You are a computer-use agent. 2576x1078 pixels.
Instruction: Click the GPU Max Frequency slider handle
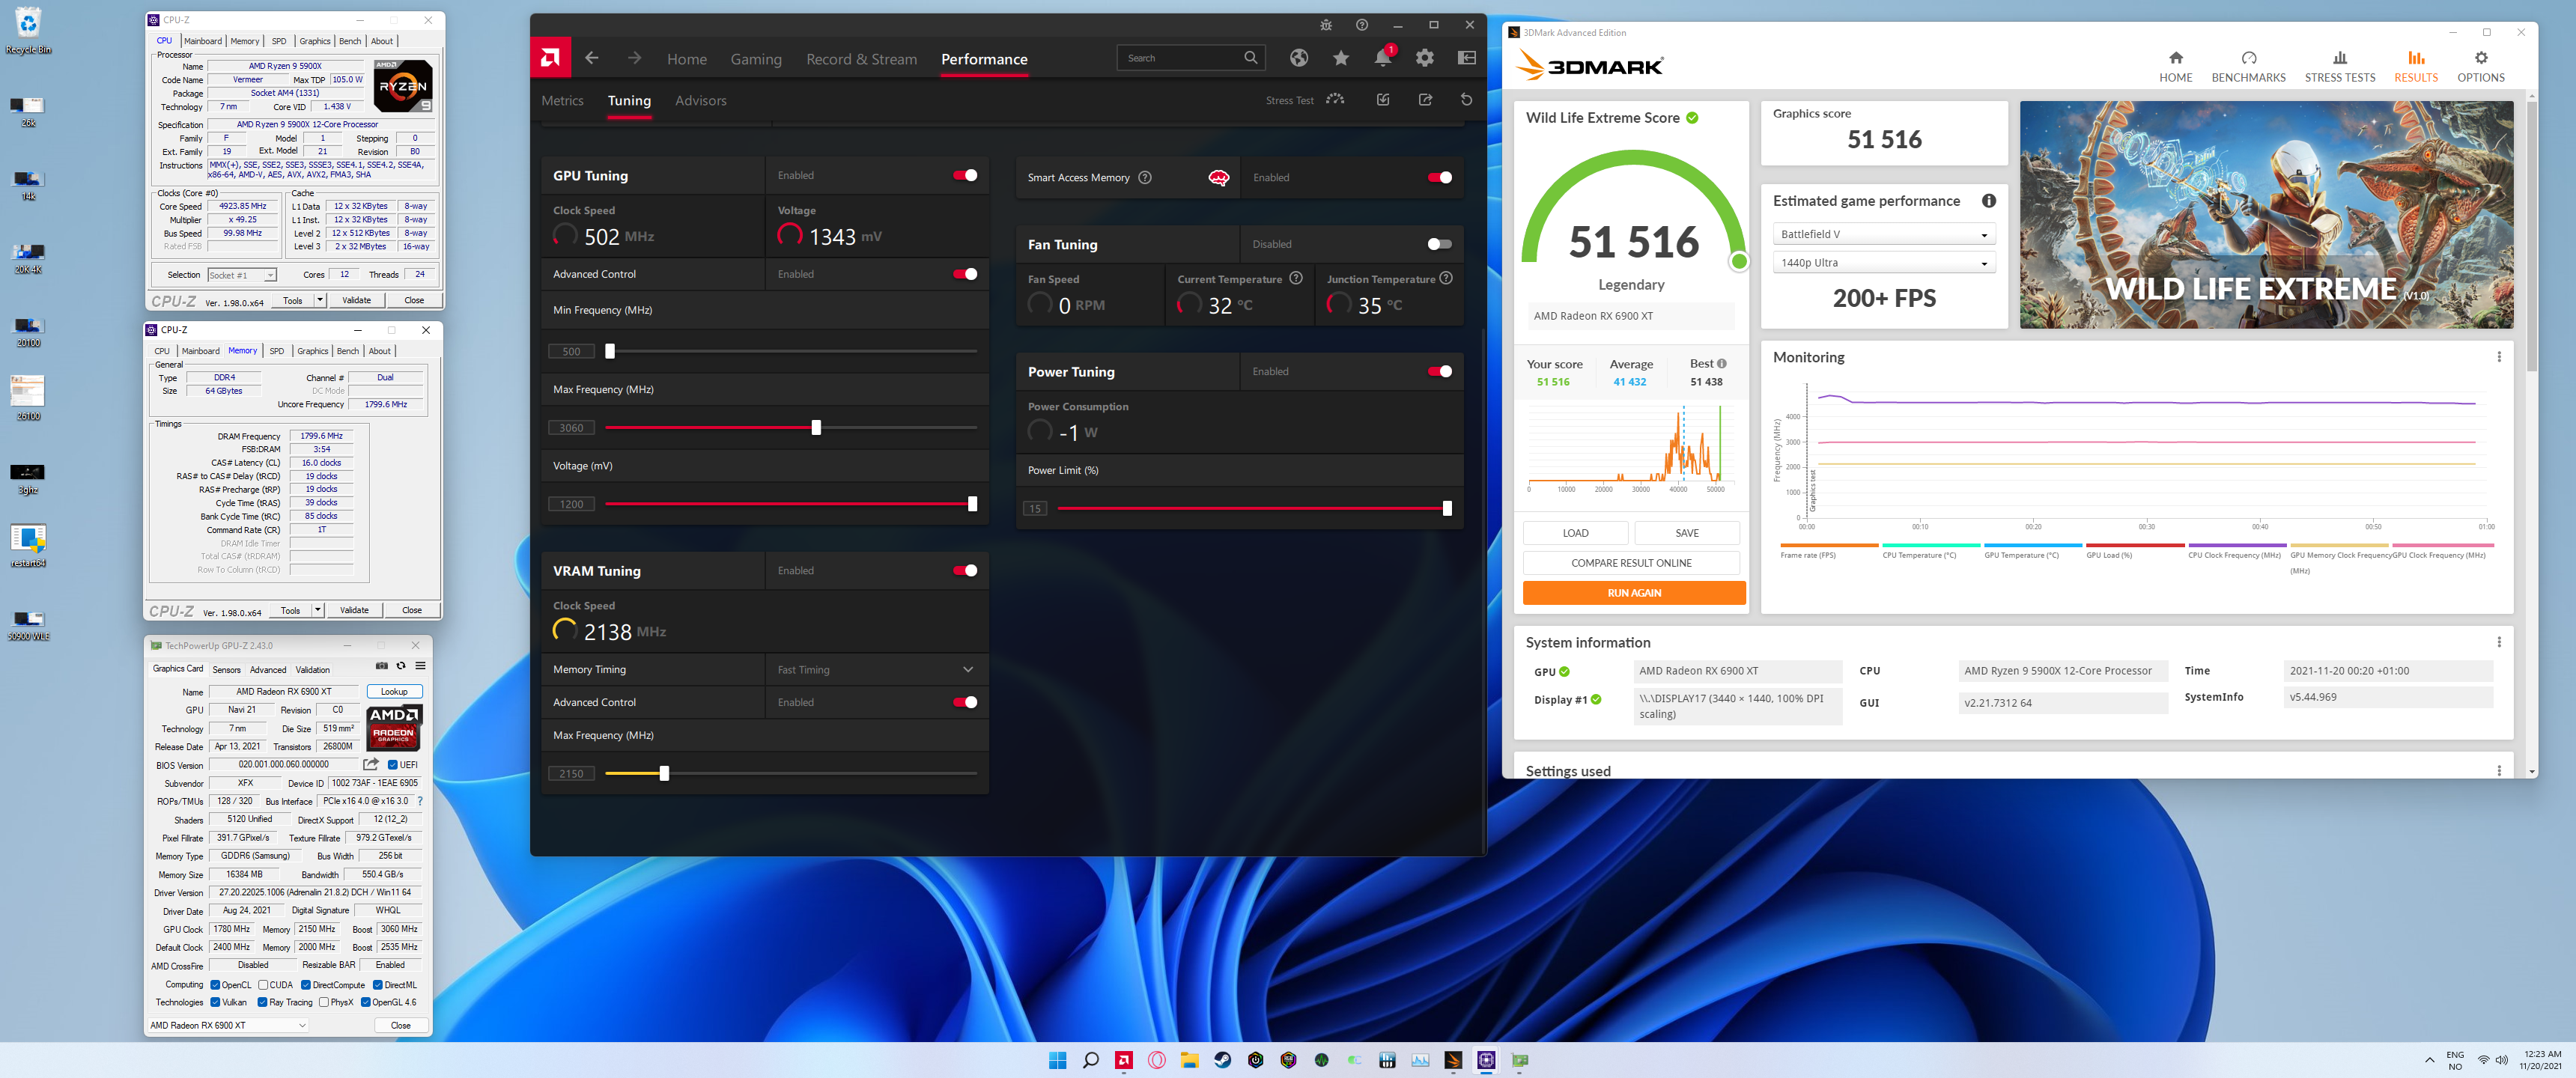point(816,428)
